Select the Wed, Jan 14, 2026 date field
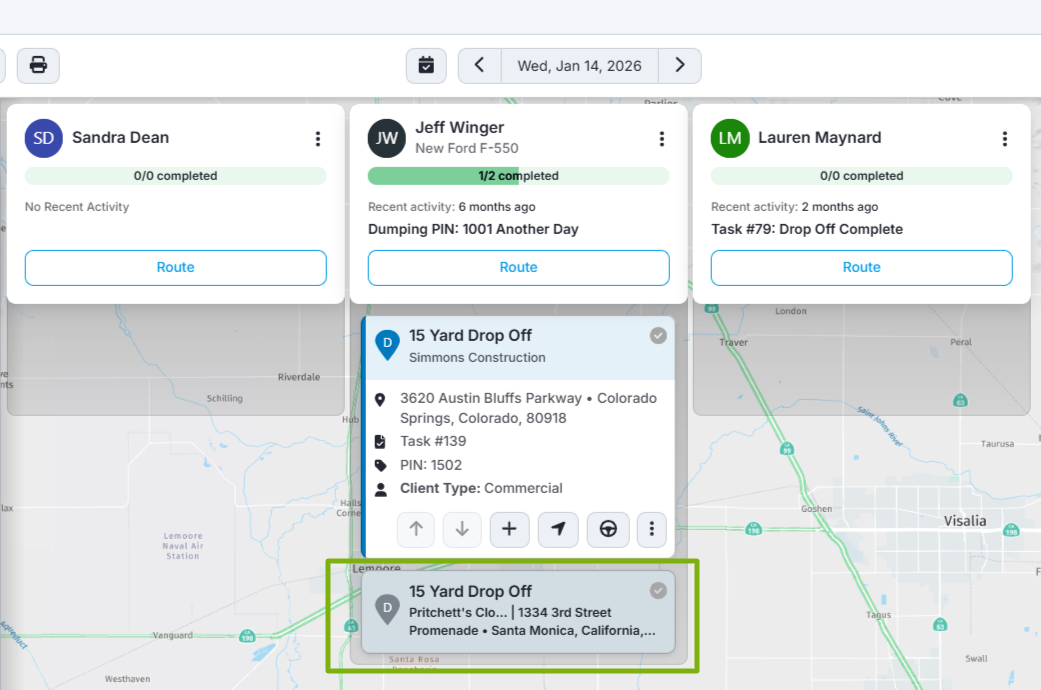 tap(580, 66)
